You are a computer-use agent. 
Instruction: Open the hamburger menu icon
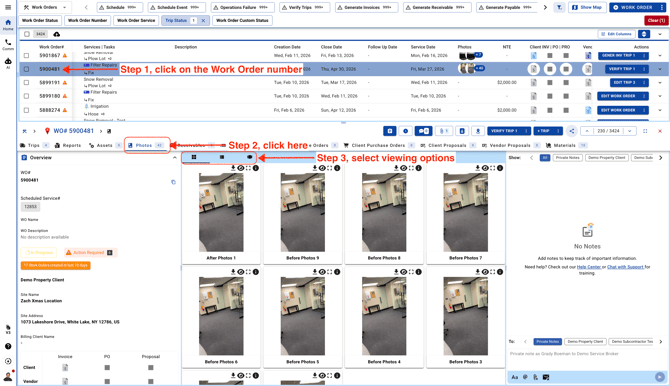[8, 7]
